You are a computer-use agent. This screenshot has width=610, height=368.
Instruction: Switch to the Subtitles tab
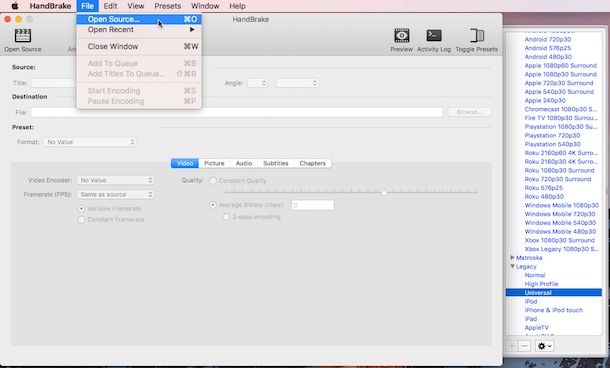tap(276, 163)
